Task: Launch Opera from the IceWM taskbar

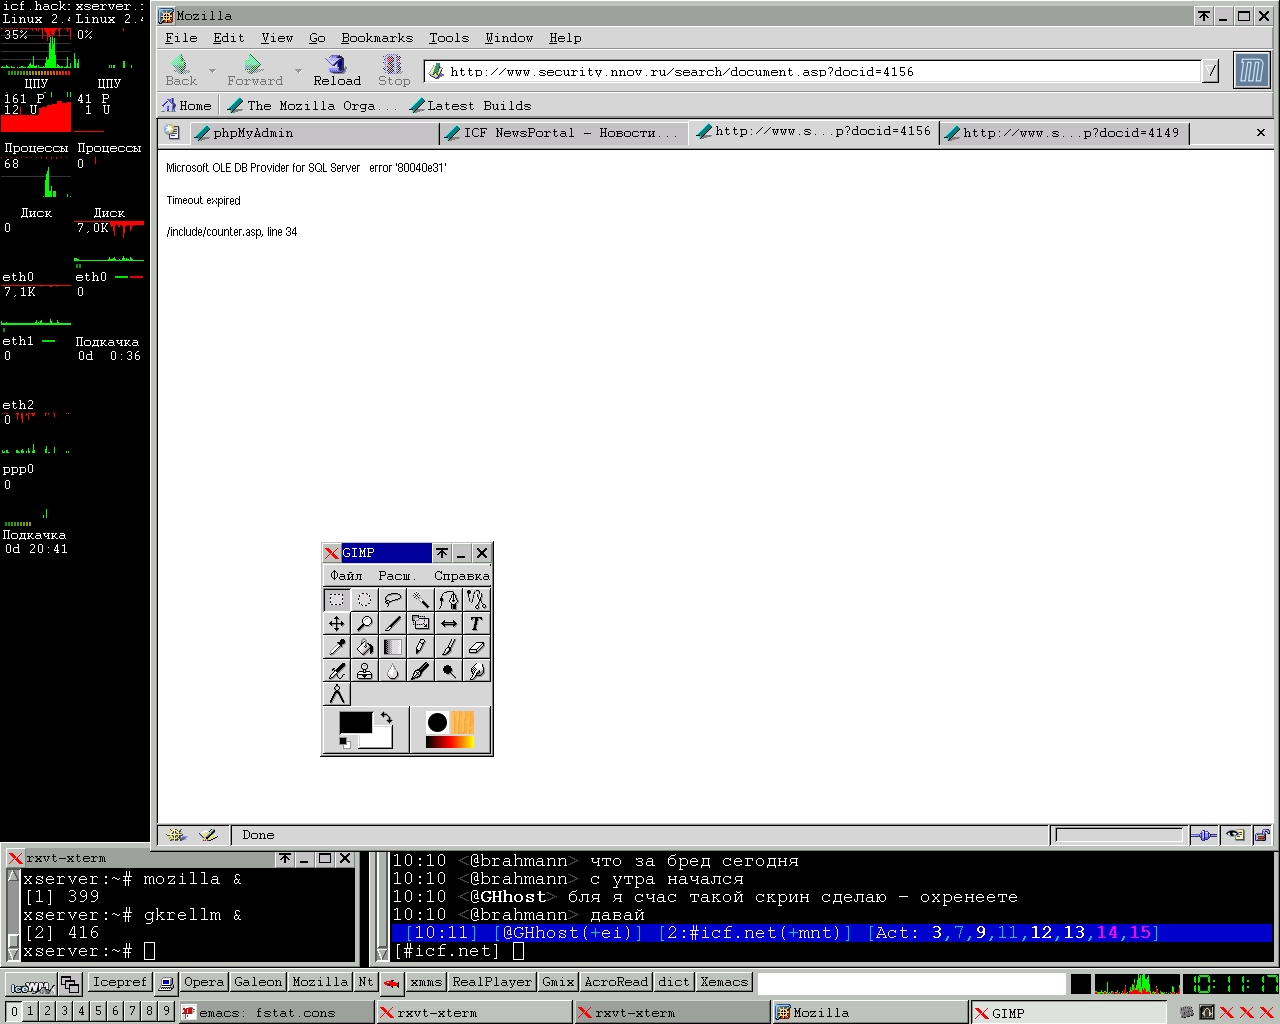Action: point(204,982)
